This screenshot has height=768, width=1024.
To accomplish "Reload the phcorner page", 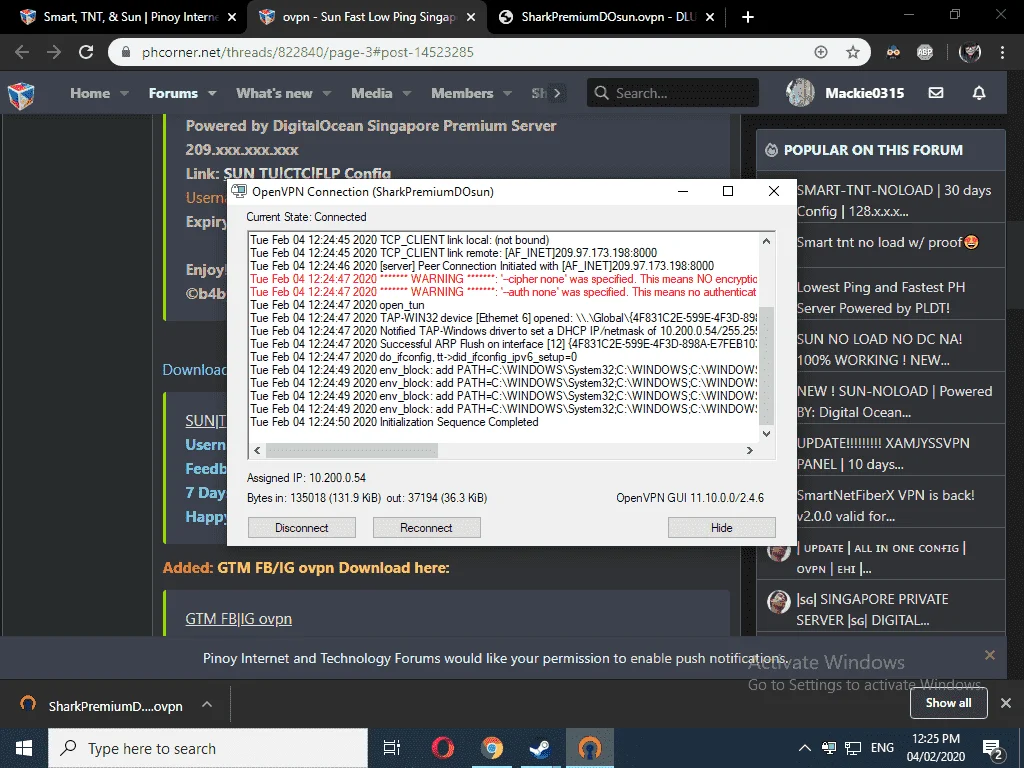I will coord(86,52).
